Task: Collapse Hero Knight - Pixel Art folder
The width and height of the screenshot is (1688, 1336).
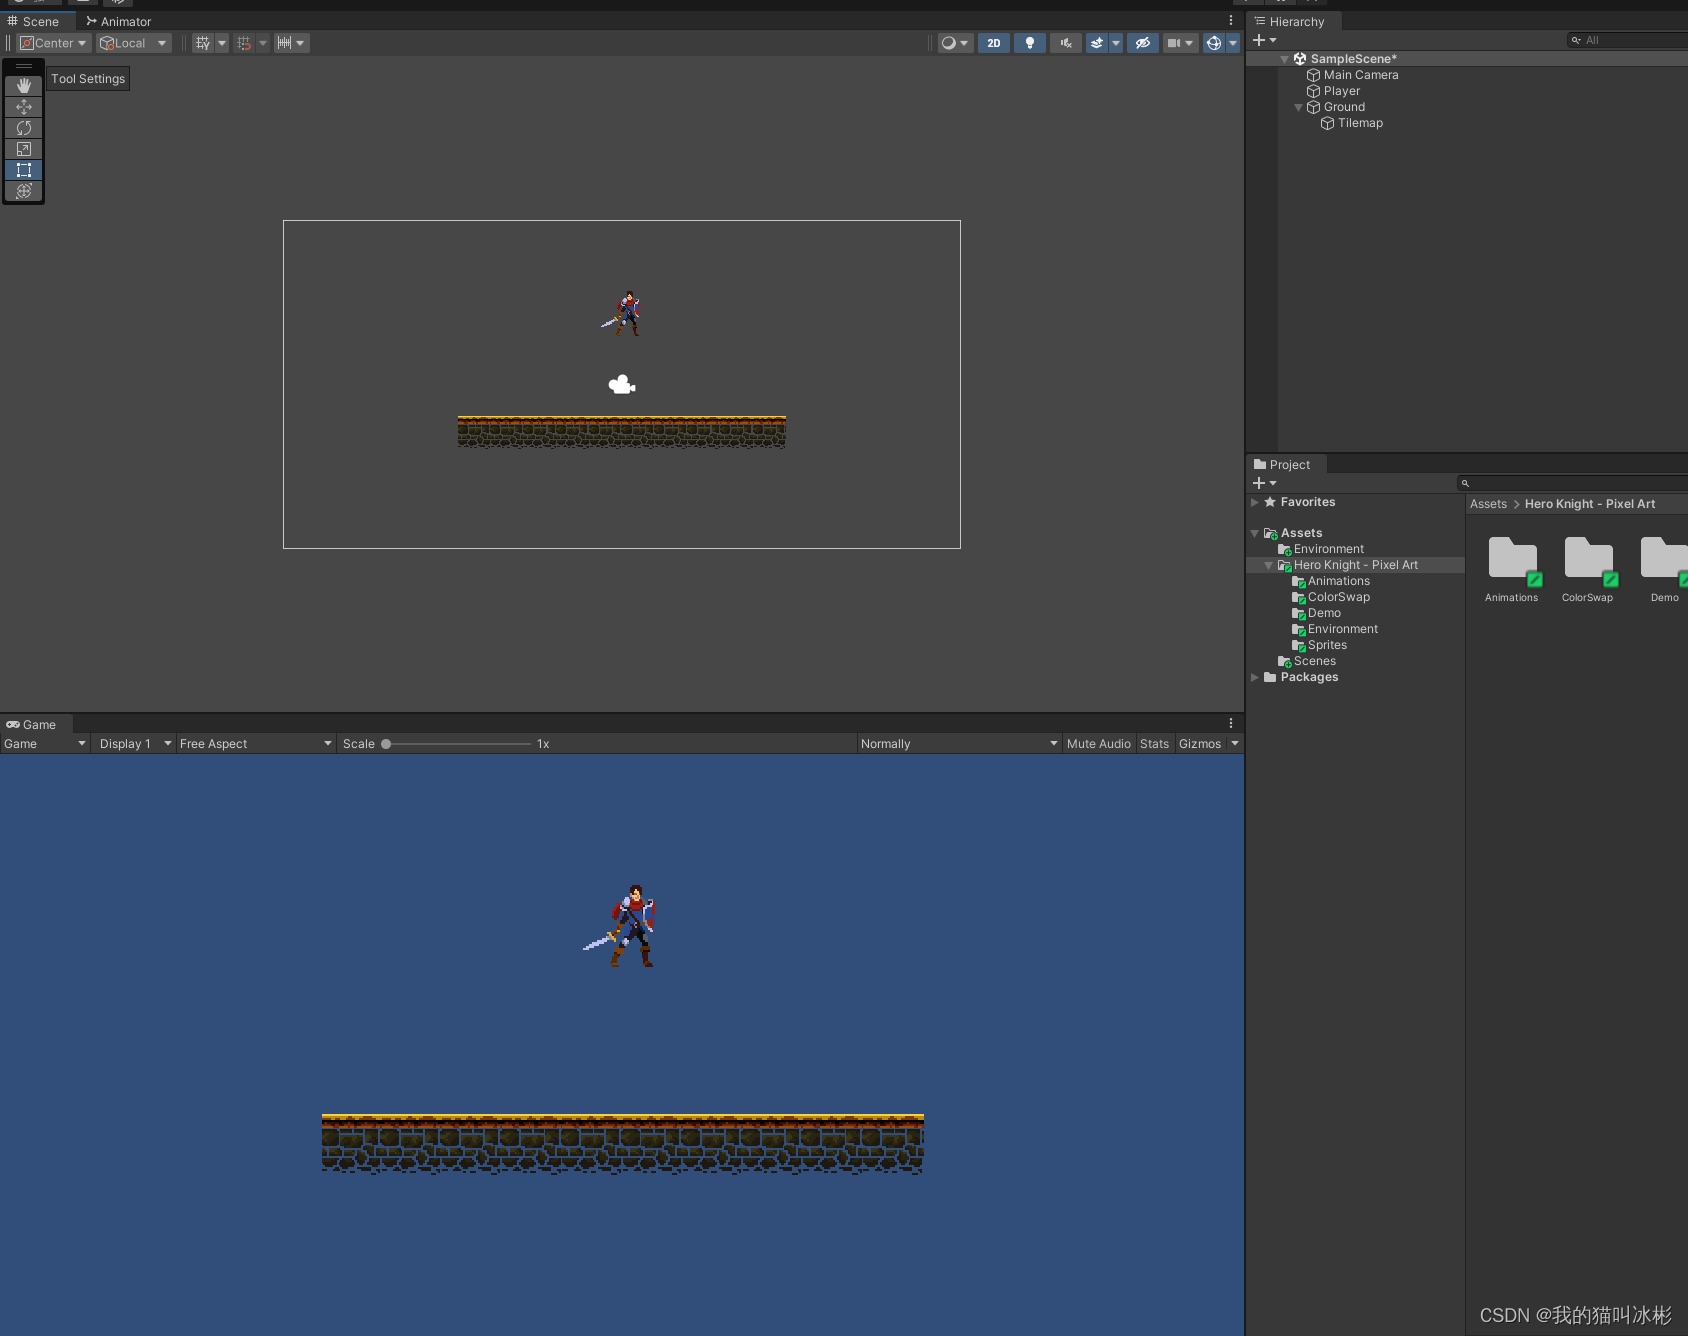Action: click(1268, 565)
